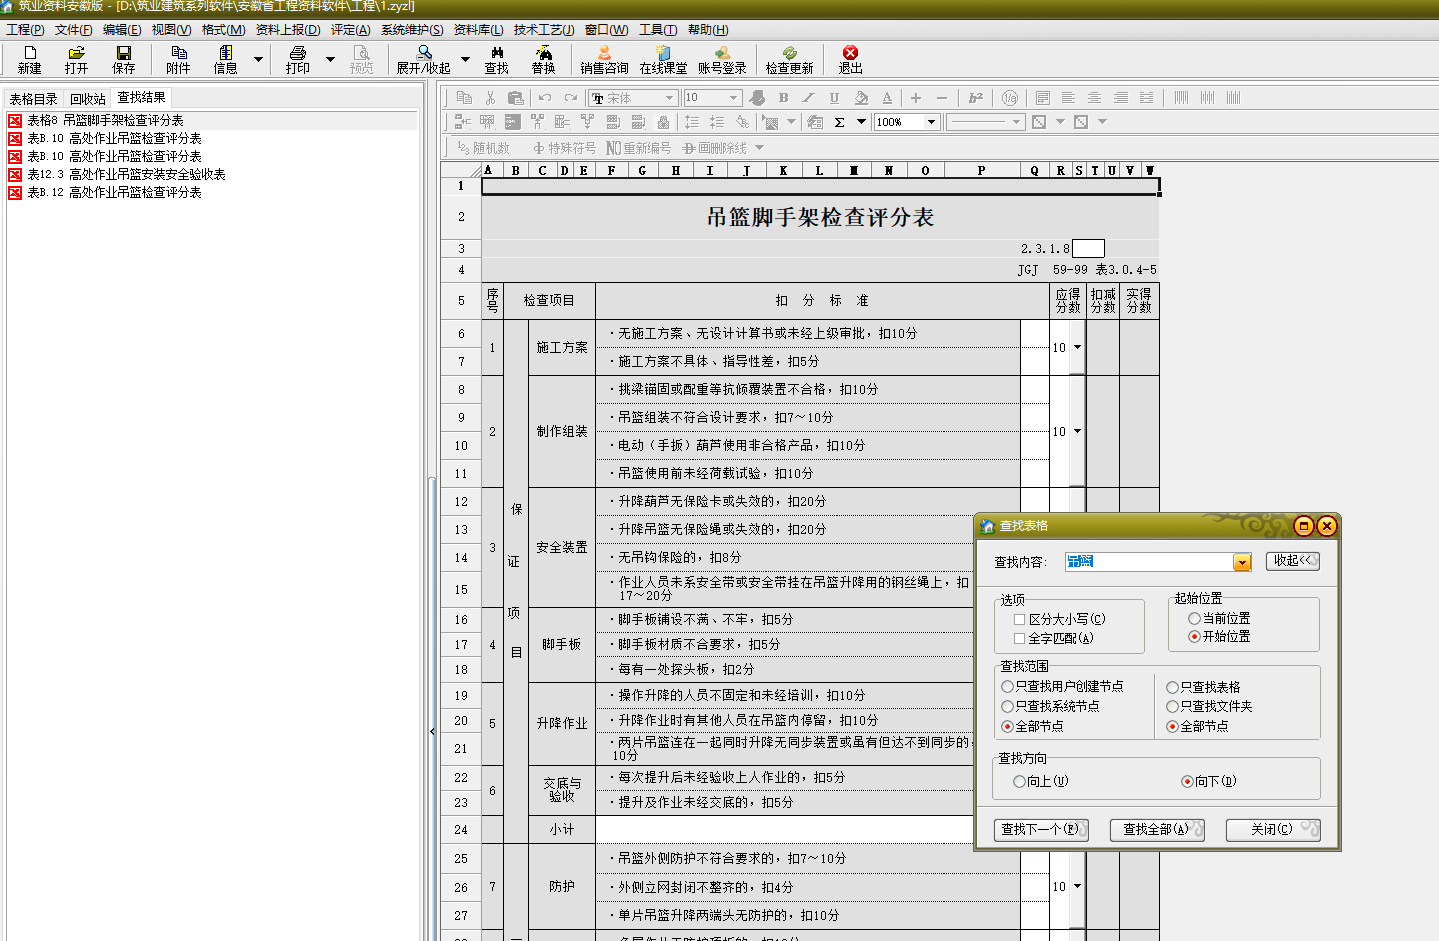Click the paste clipboard icon
This screenshot has height=941, width=1439.
[x=516, y=97]
